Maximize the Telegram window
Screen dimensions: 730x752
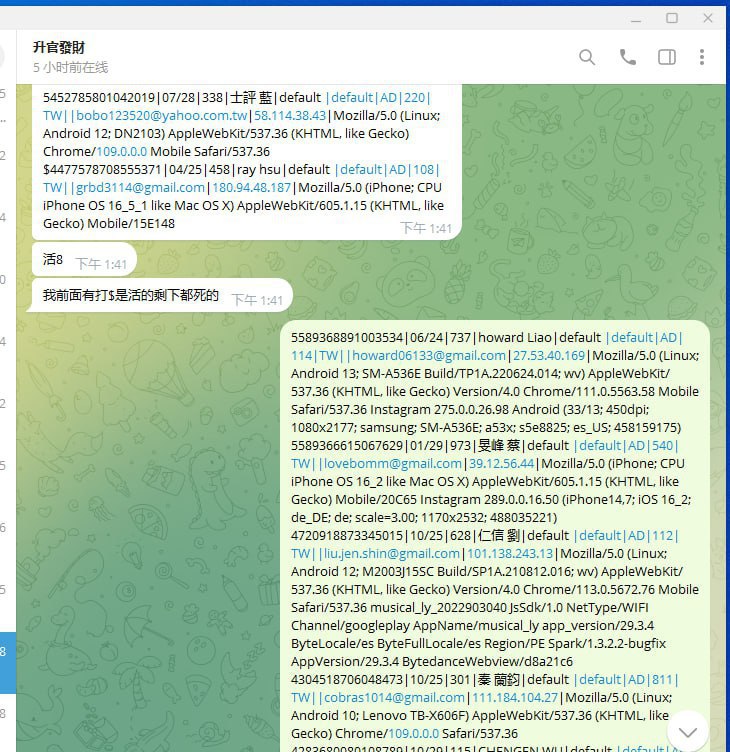(x=672, y=18)
